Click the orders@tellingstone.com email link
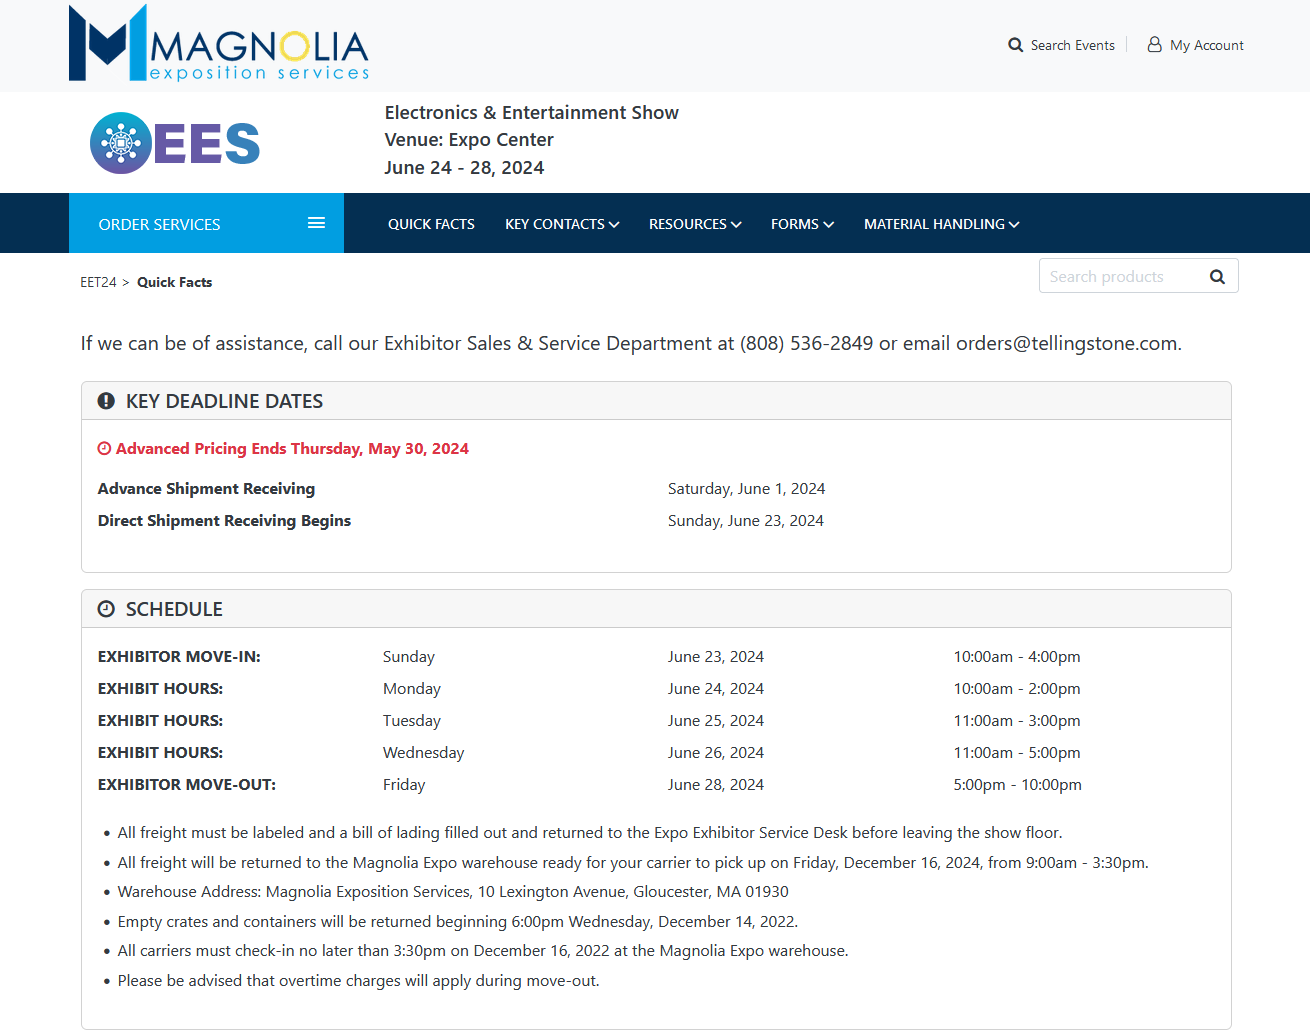 click(x=1066, y=343)
